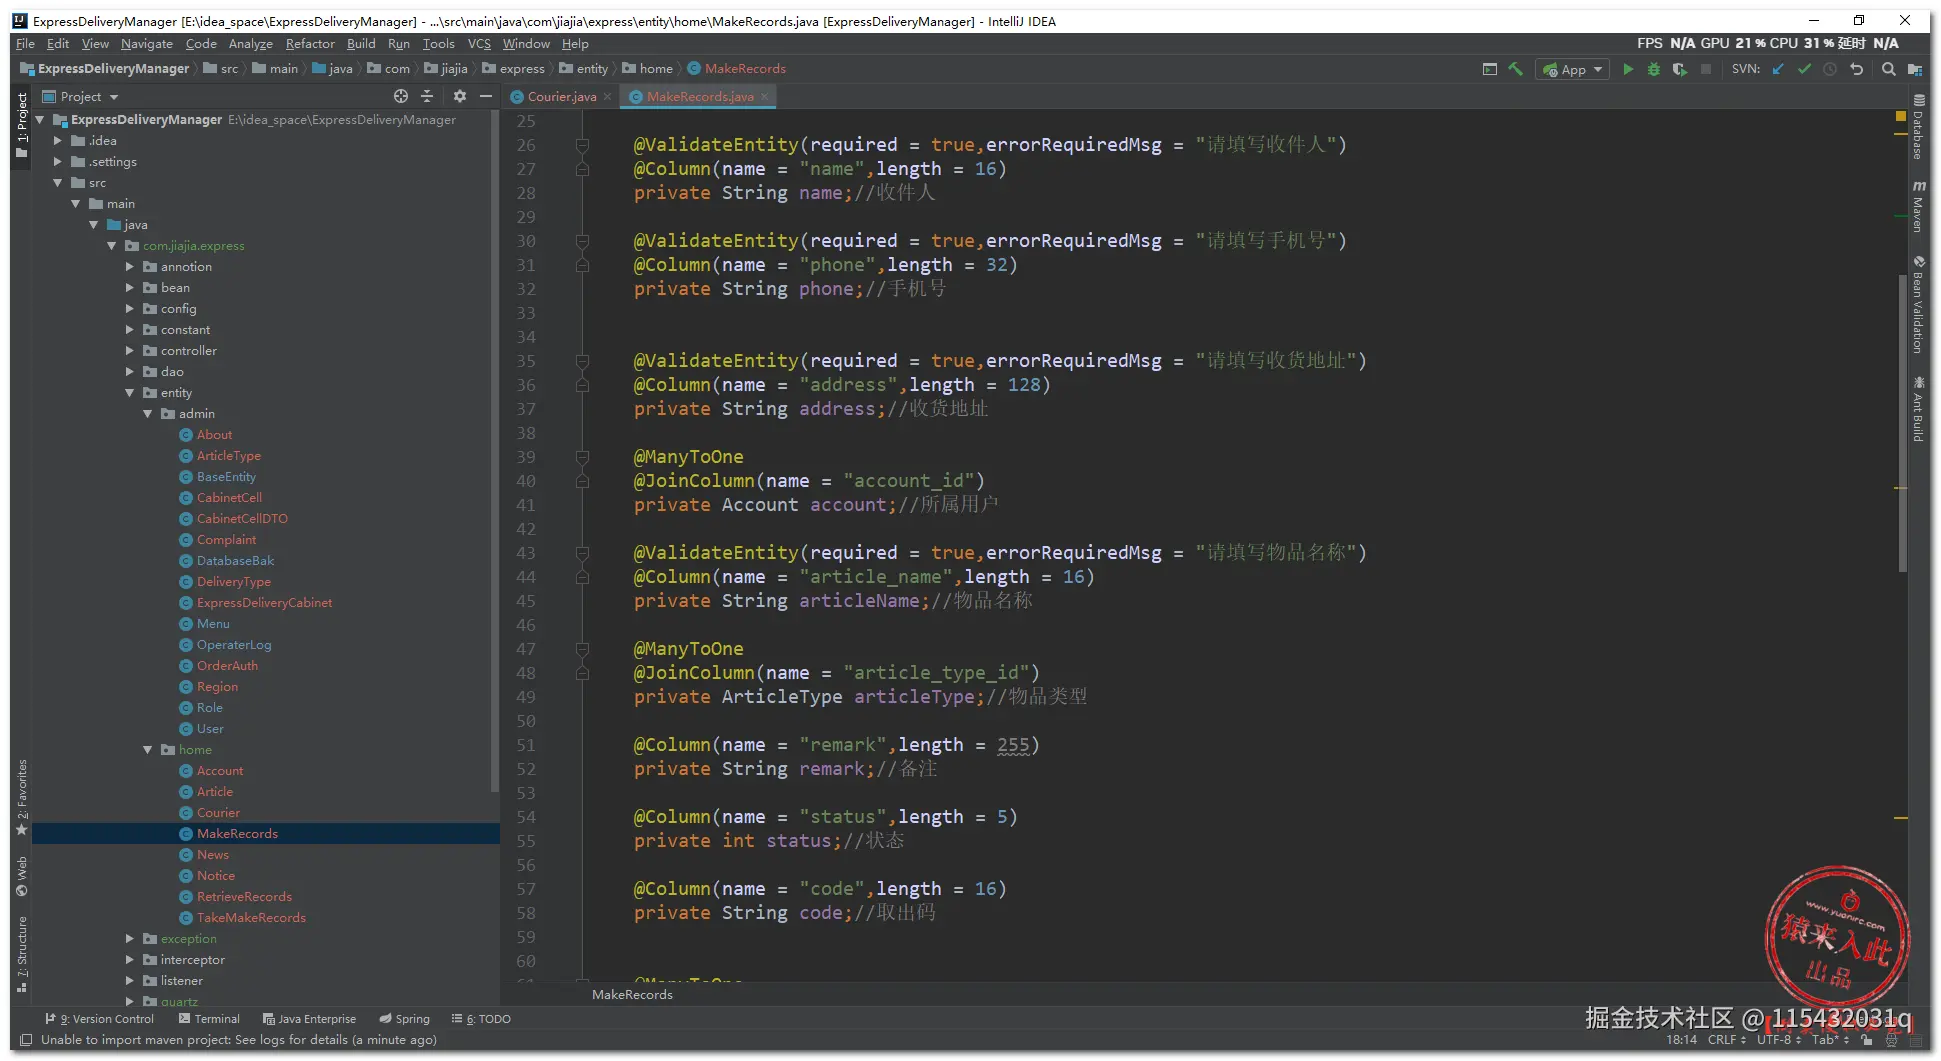The image size is (1941, 1061).
Task: Revert changes with the SVN undo arrow
Action: tap(1856, 69)
